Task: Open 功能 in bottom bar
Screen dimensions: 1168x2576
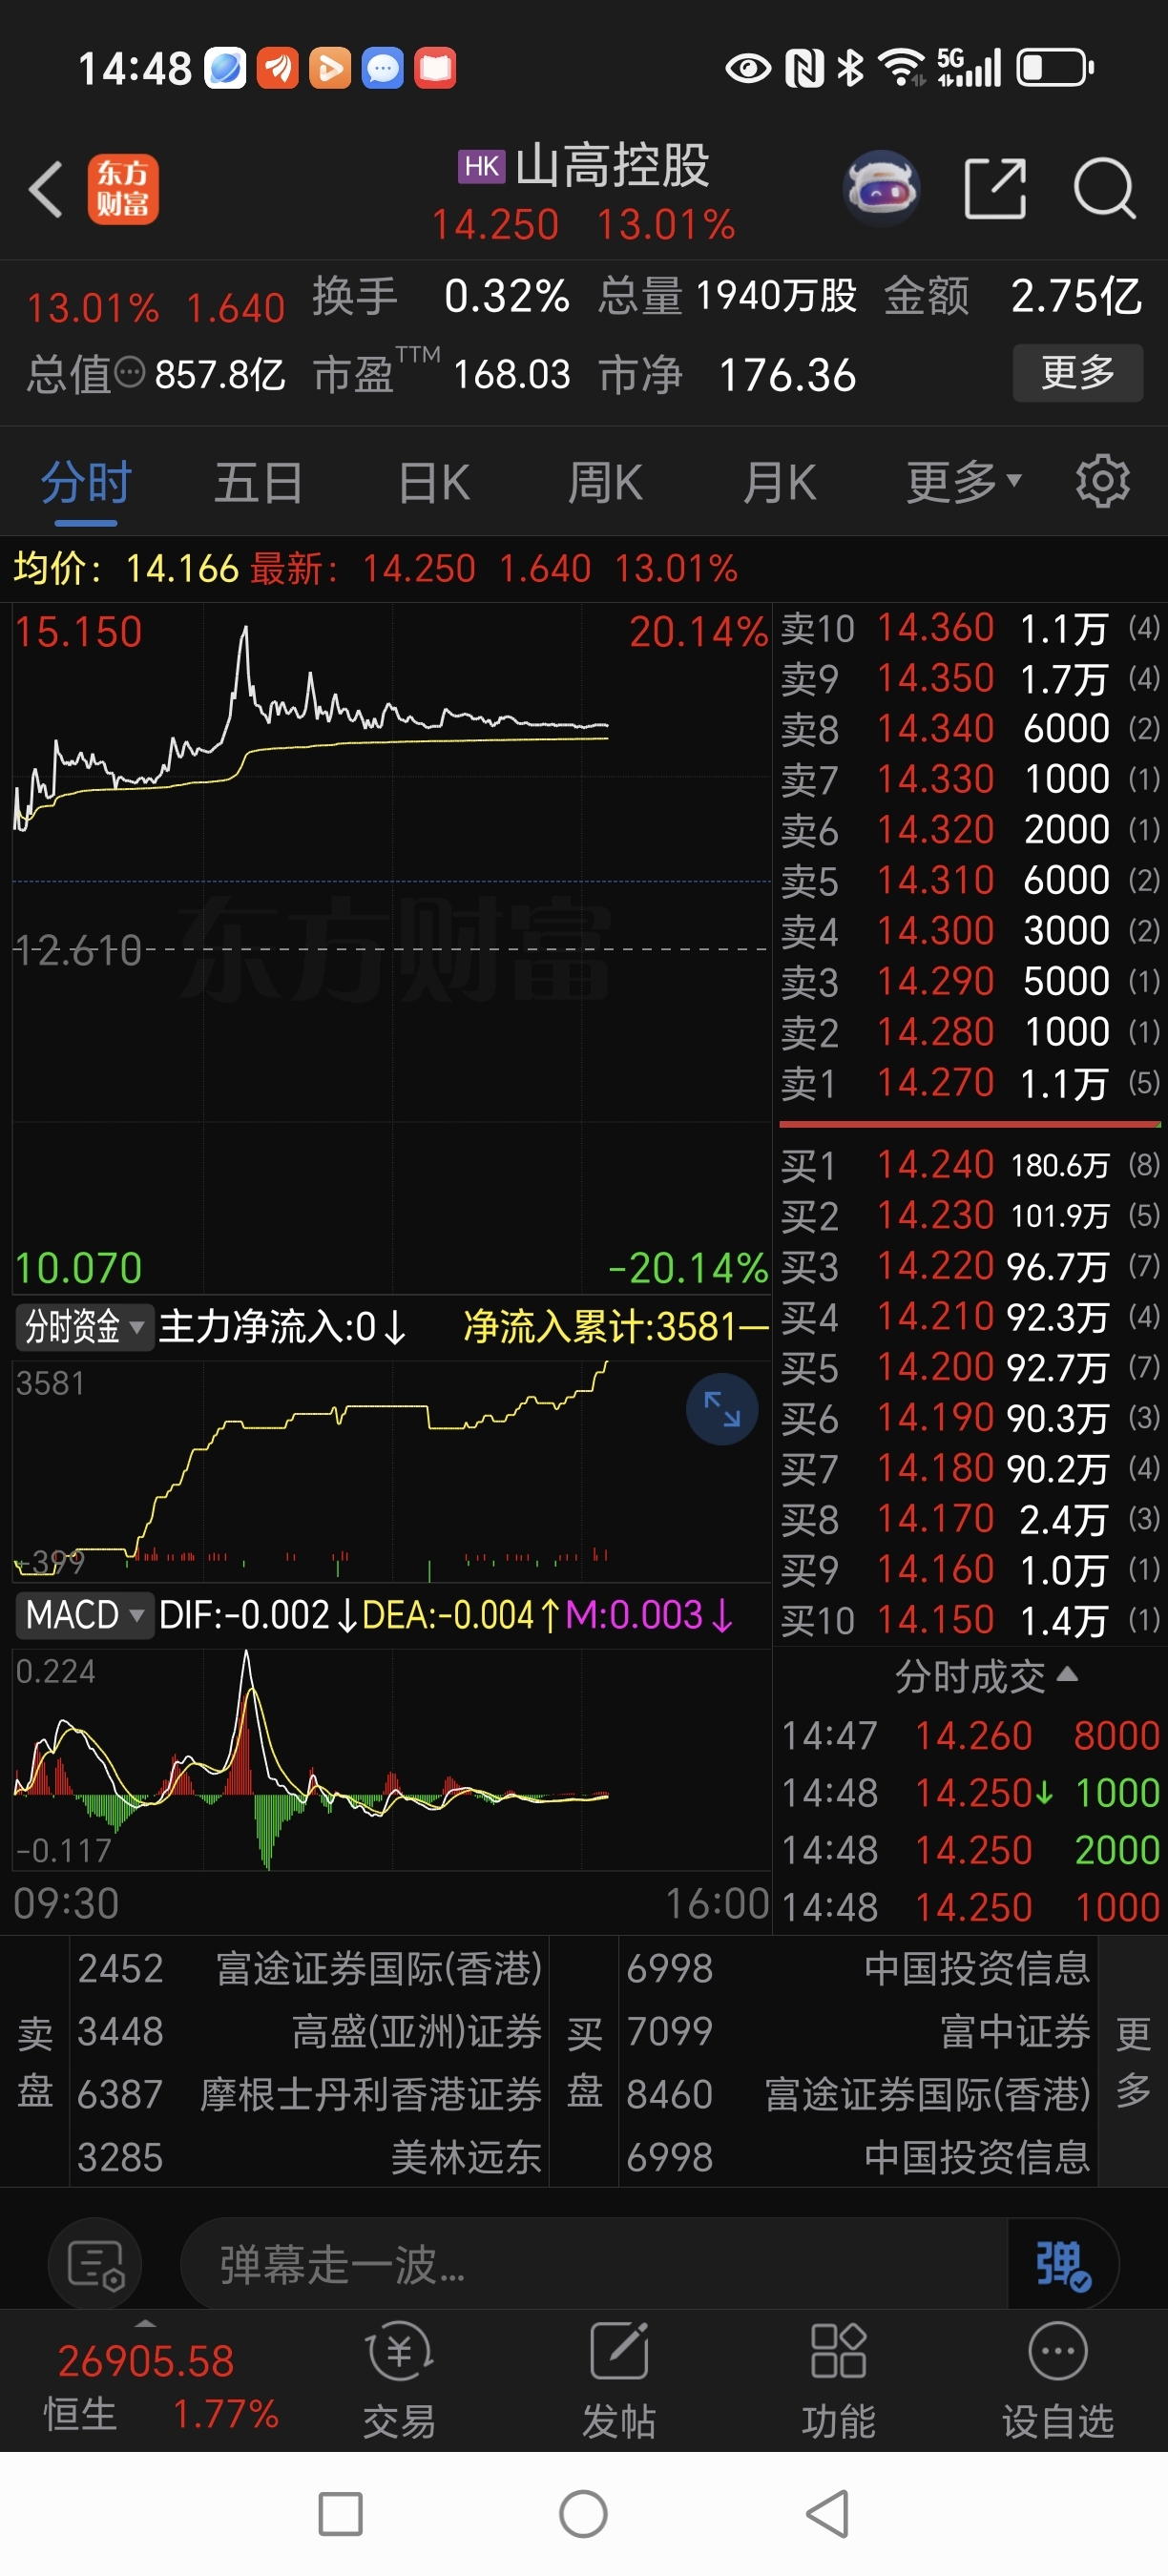Action: pyautogui.click(x=838, y=2381)
